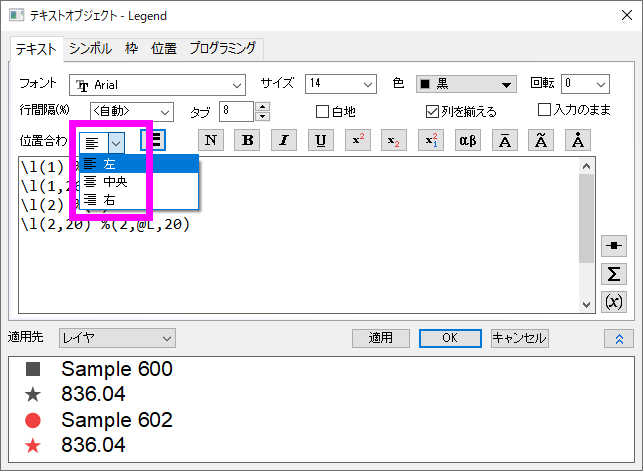
Task: Click the vertical scrollbar thumb in text box
Action: (586, 218)
